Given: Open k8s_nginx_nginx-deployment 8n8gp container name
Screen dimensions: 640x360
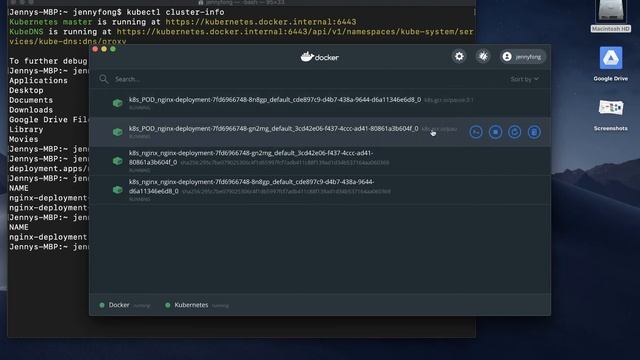Looking at the screenshot, I should [x=251, y=187].
